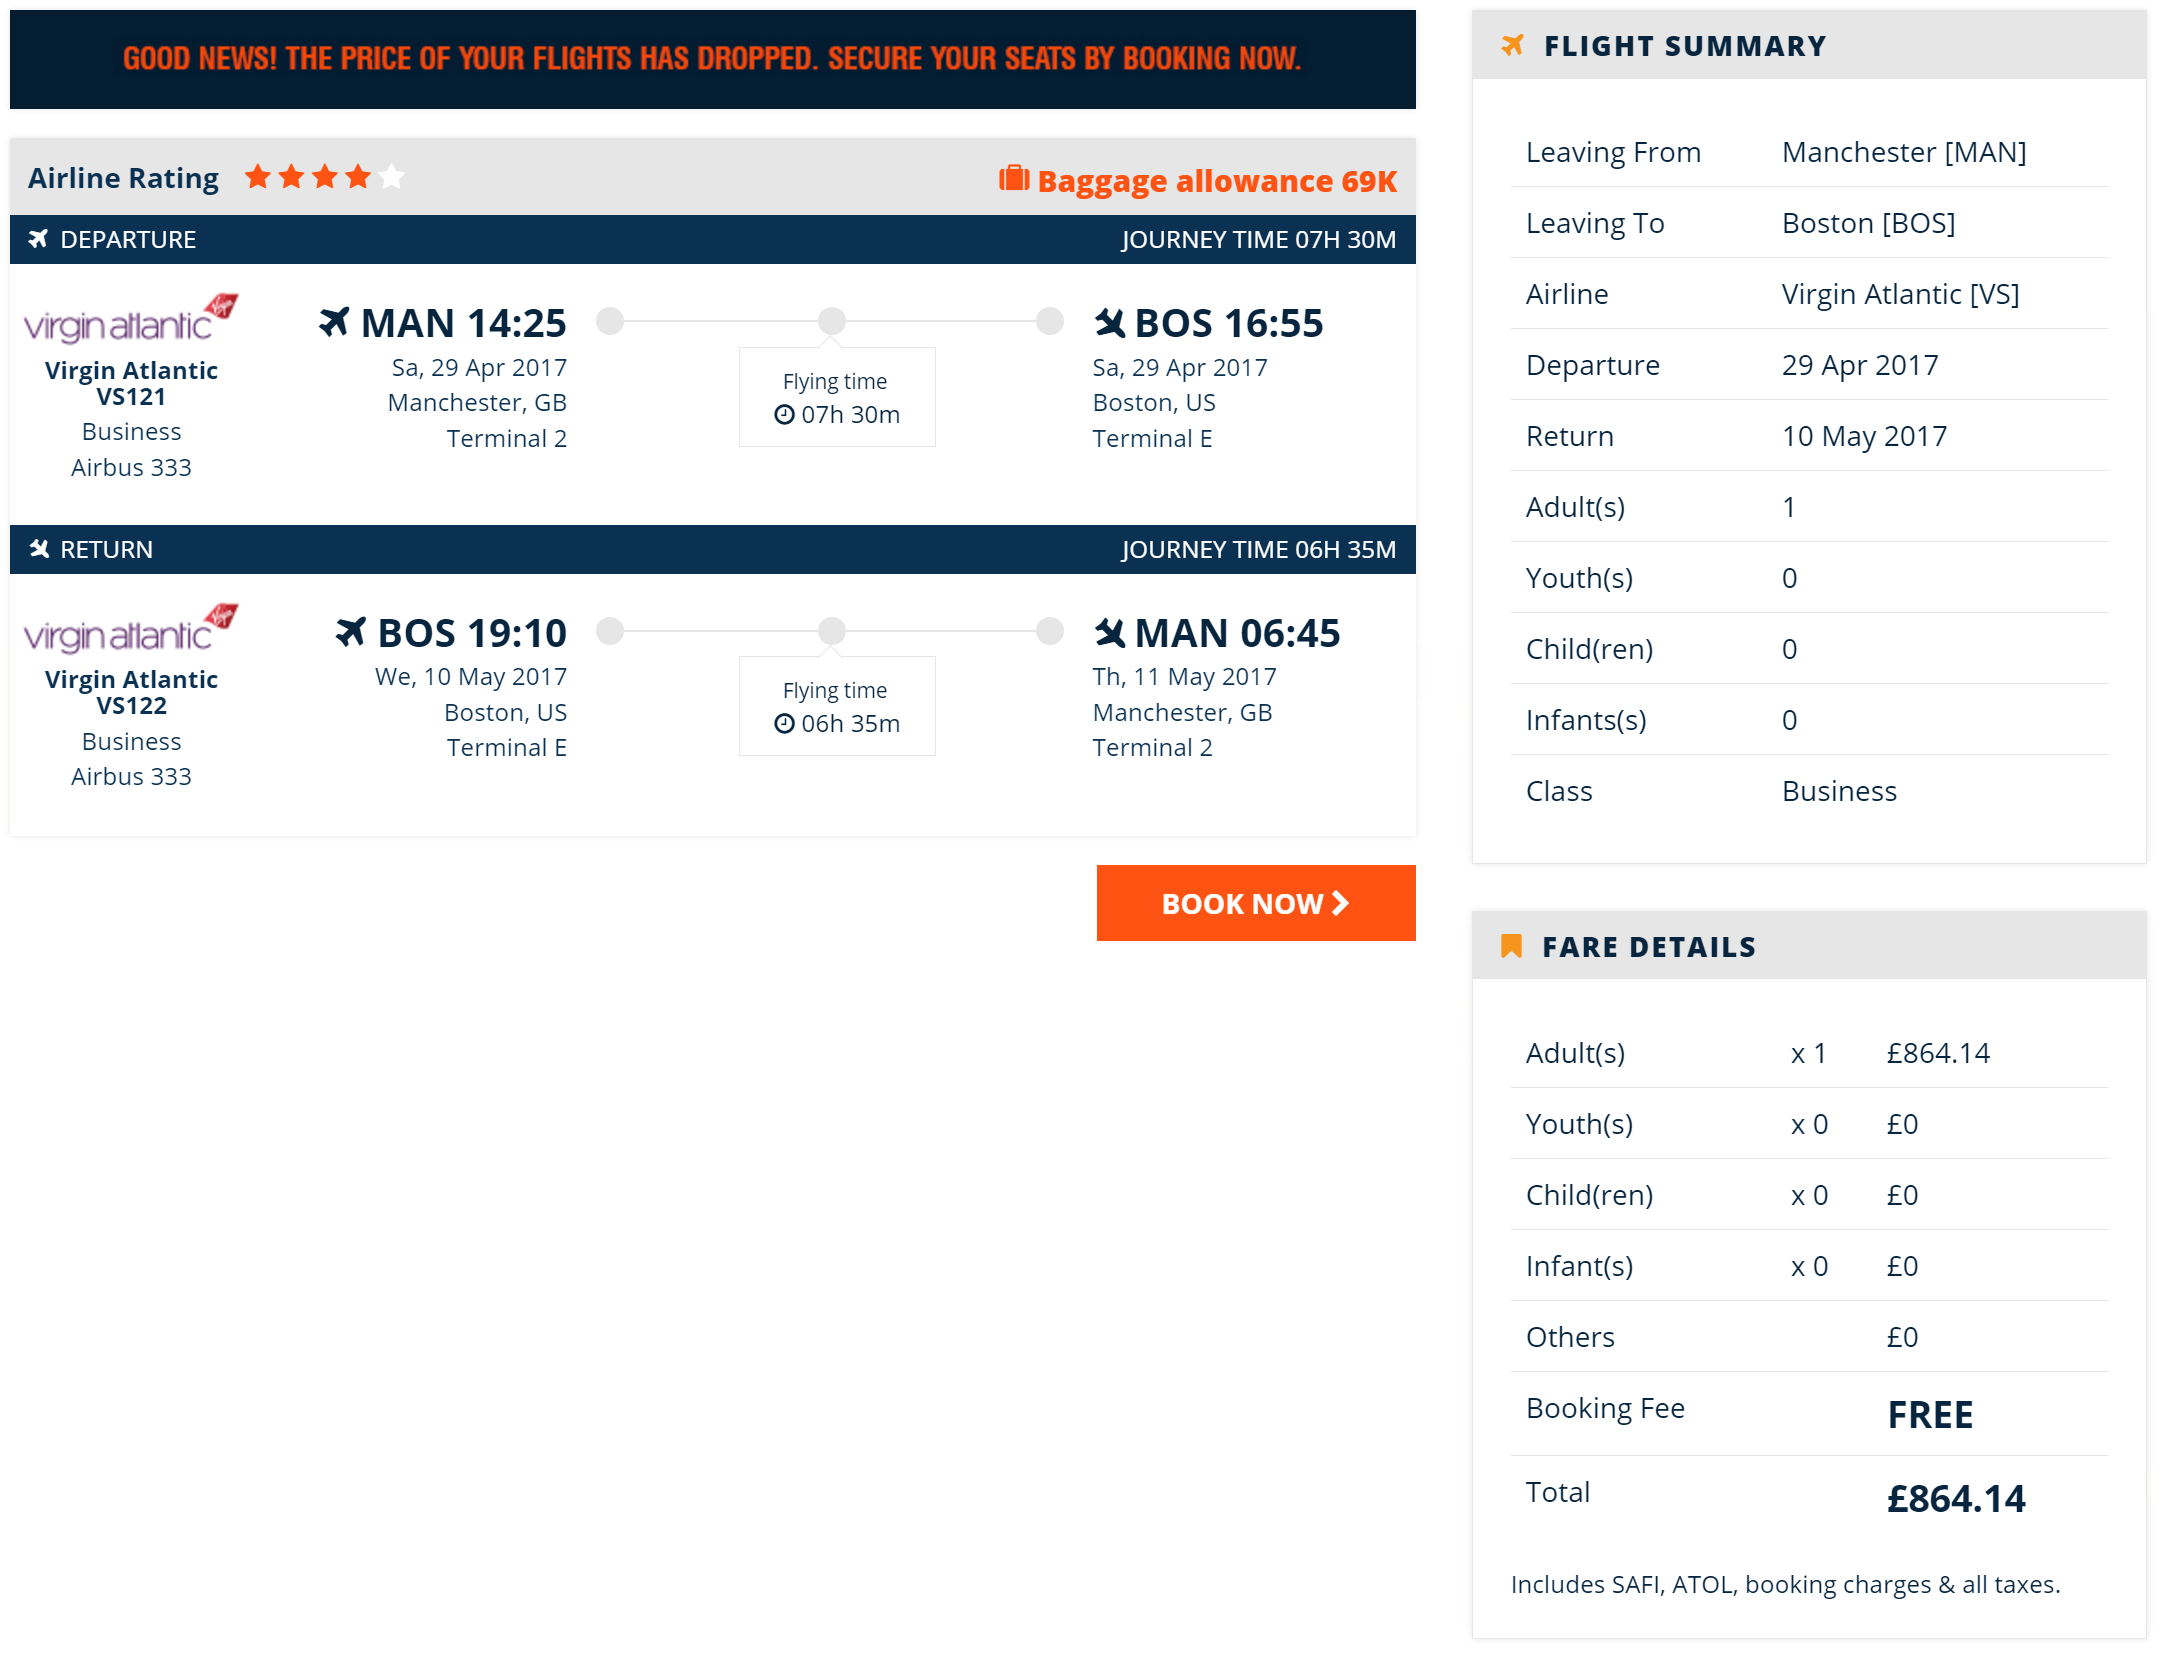Screen dimensions: 2175x1660
Task: Click the Airline Rating label
Action: [x=123, y=178]
